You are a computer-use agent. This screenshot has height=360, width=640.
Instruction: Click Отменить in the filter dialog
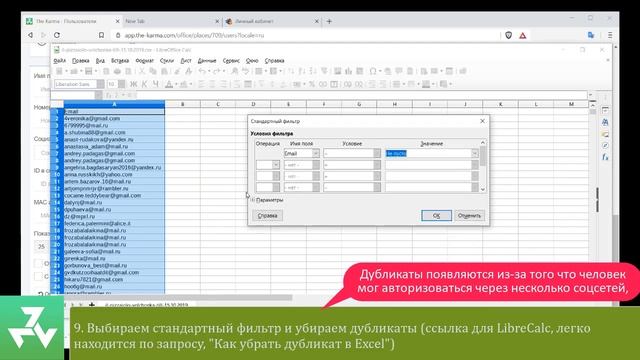[x=469, y=216]
